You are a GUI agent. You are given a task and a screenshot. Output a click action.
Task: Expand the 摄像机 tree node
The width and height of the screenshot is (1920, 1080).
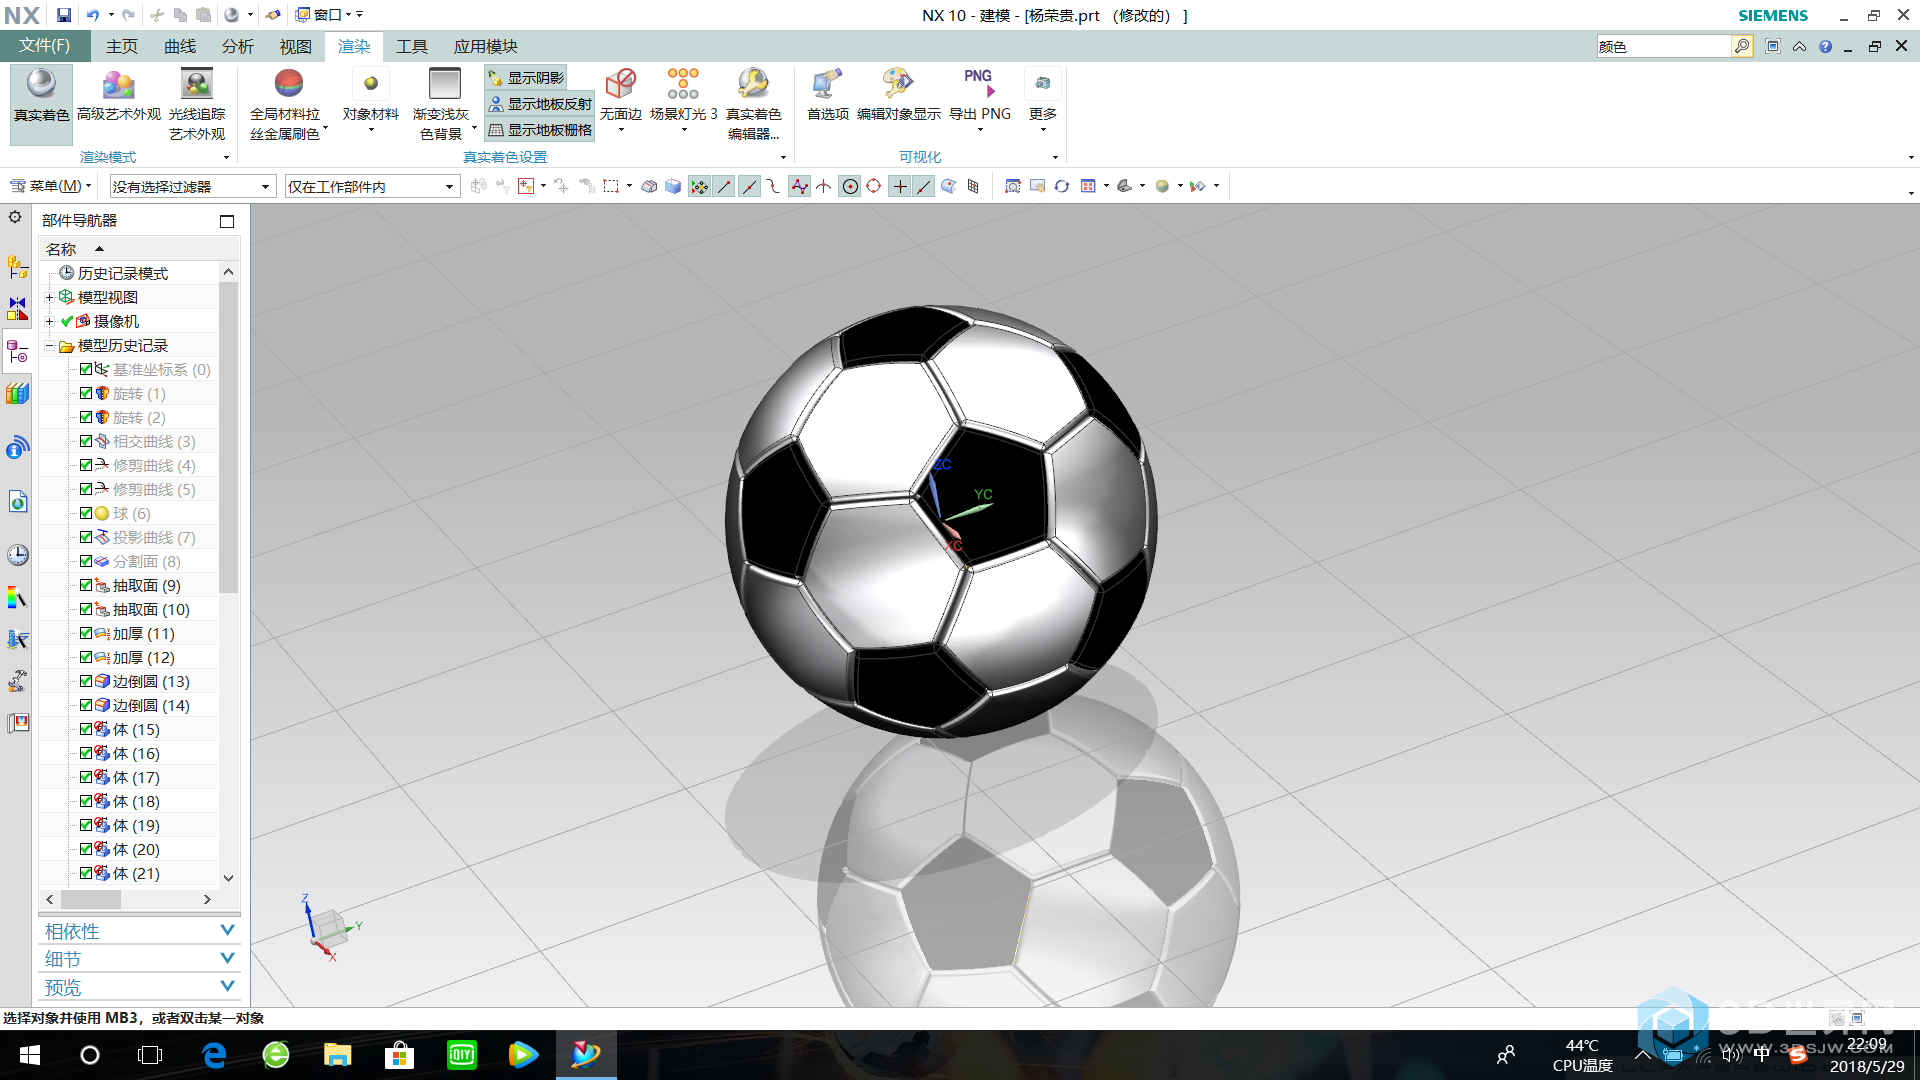(49, 321)
